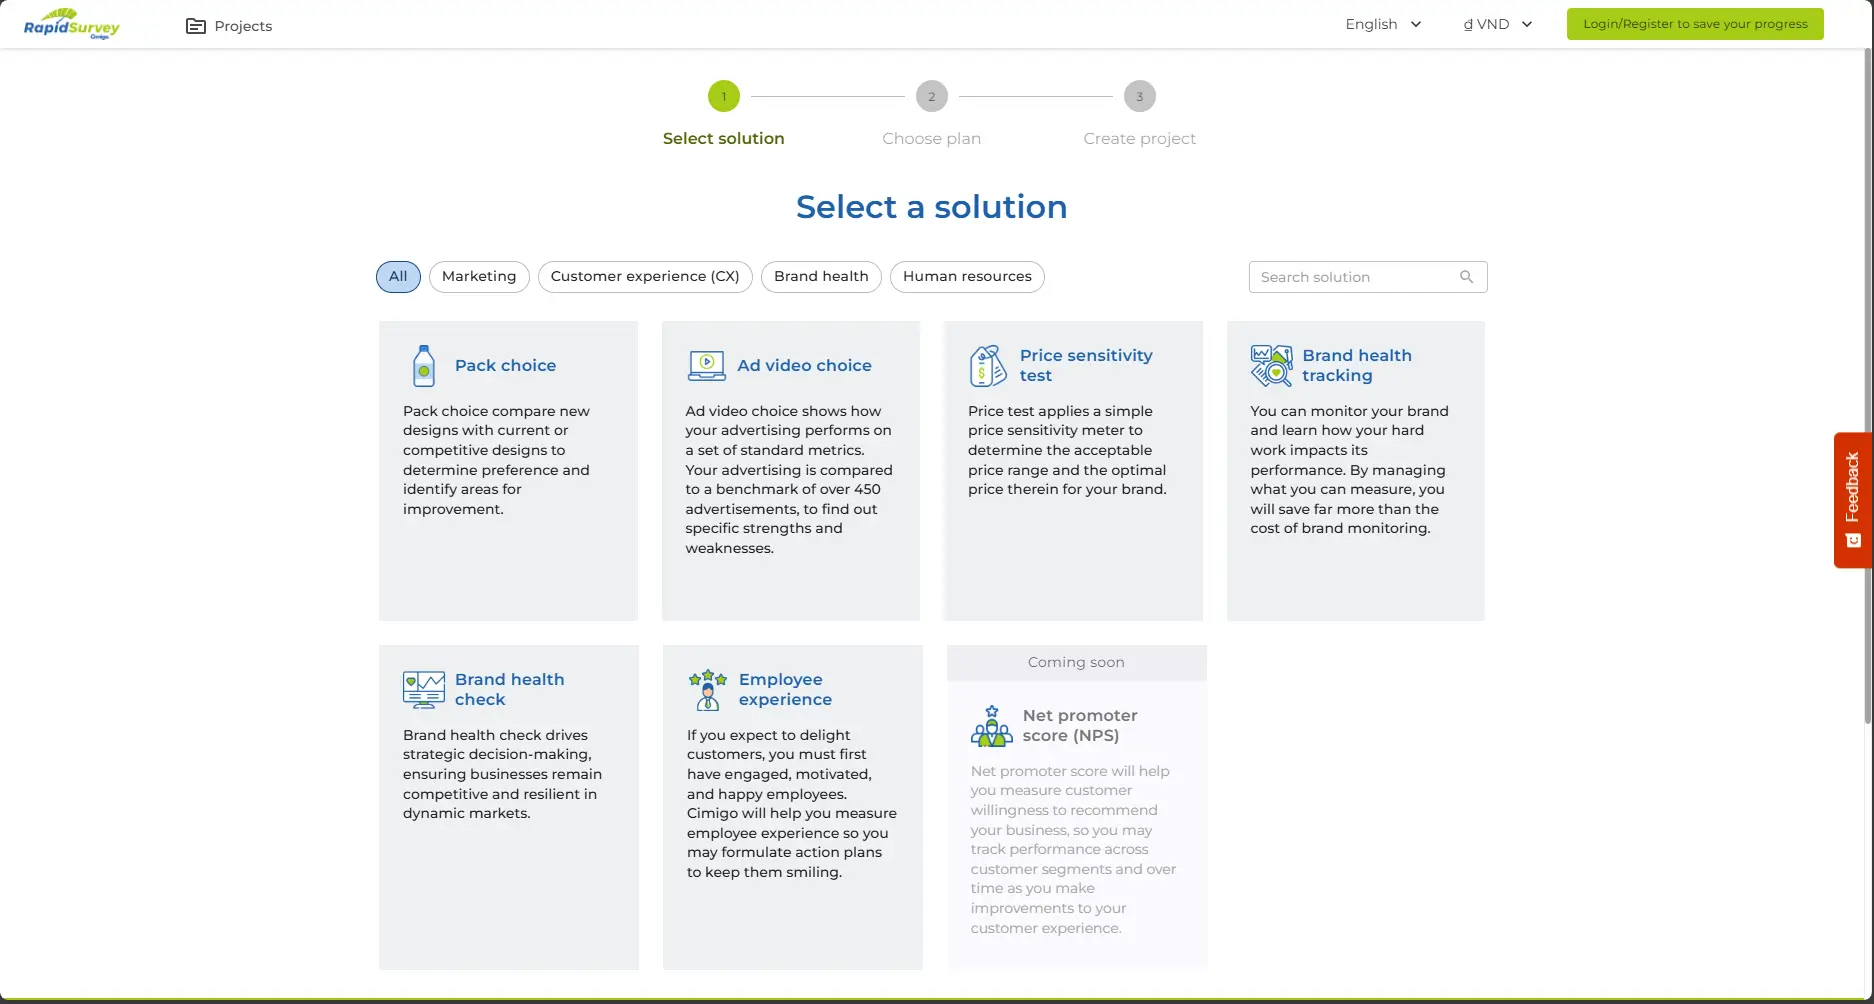Screen dimensions: 1874x1004
Task: Select the Brand health filter tab
Action: tap(821, 277)
